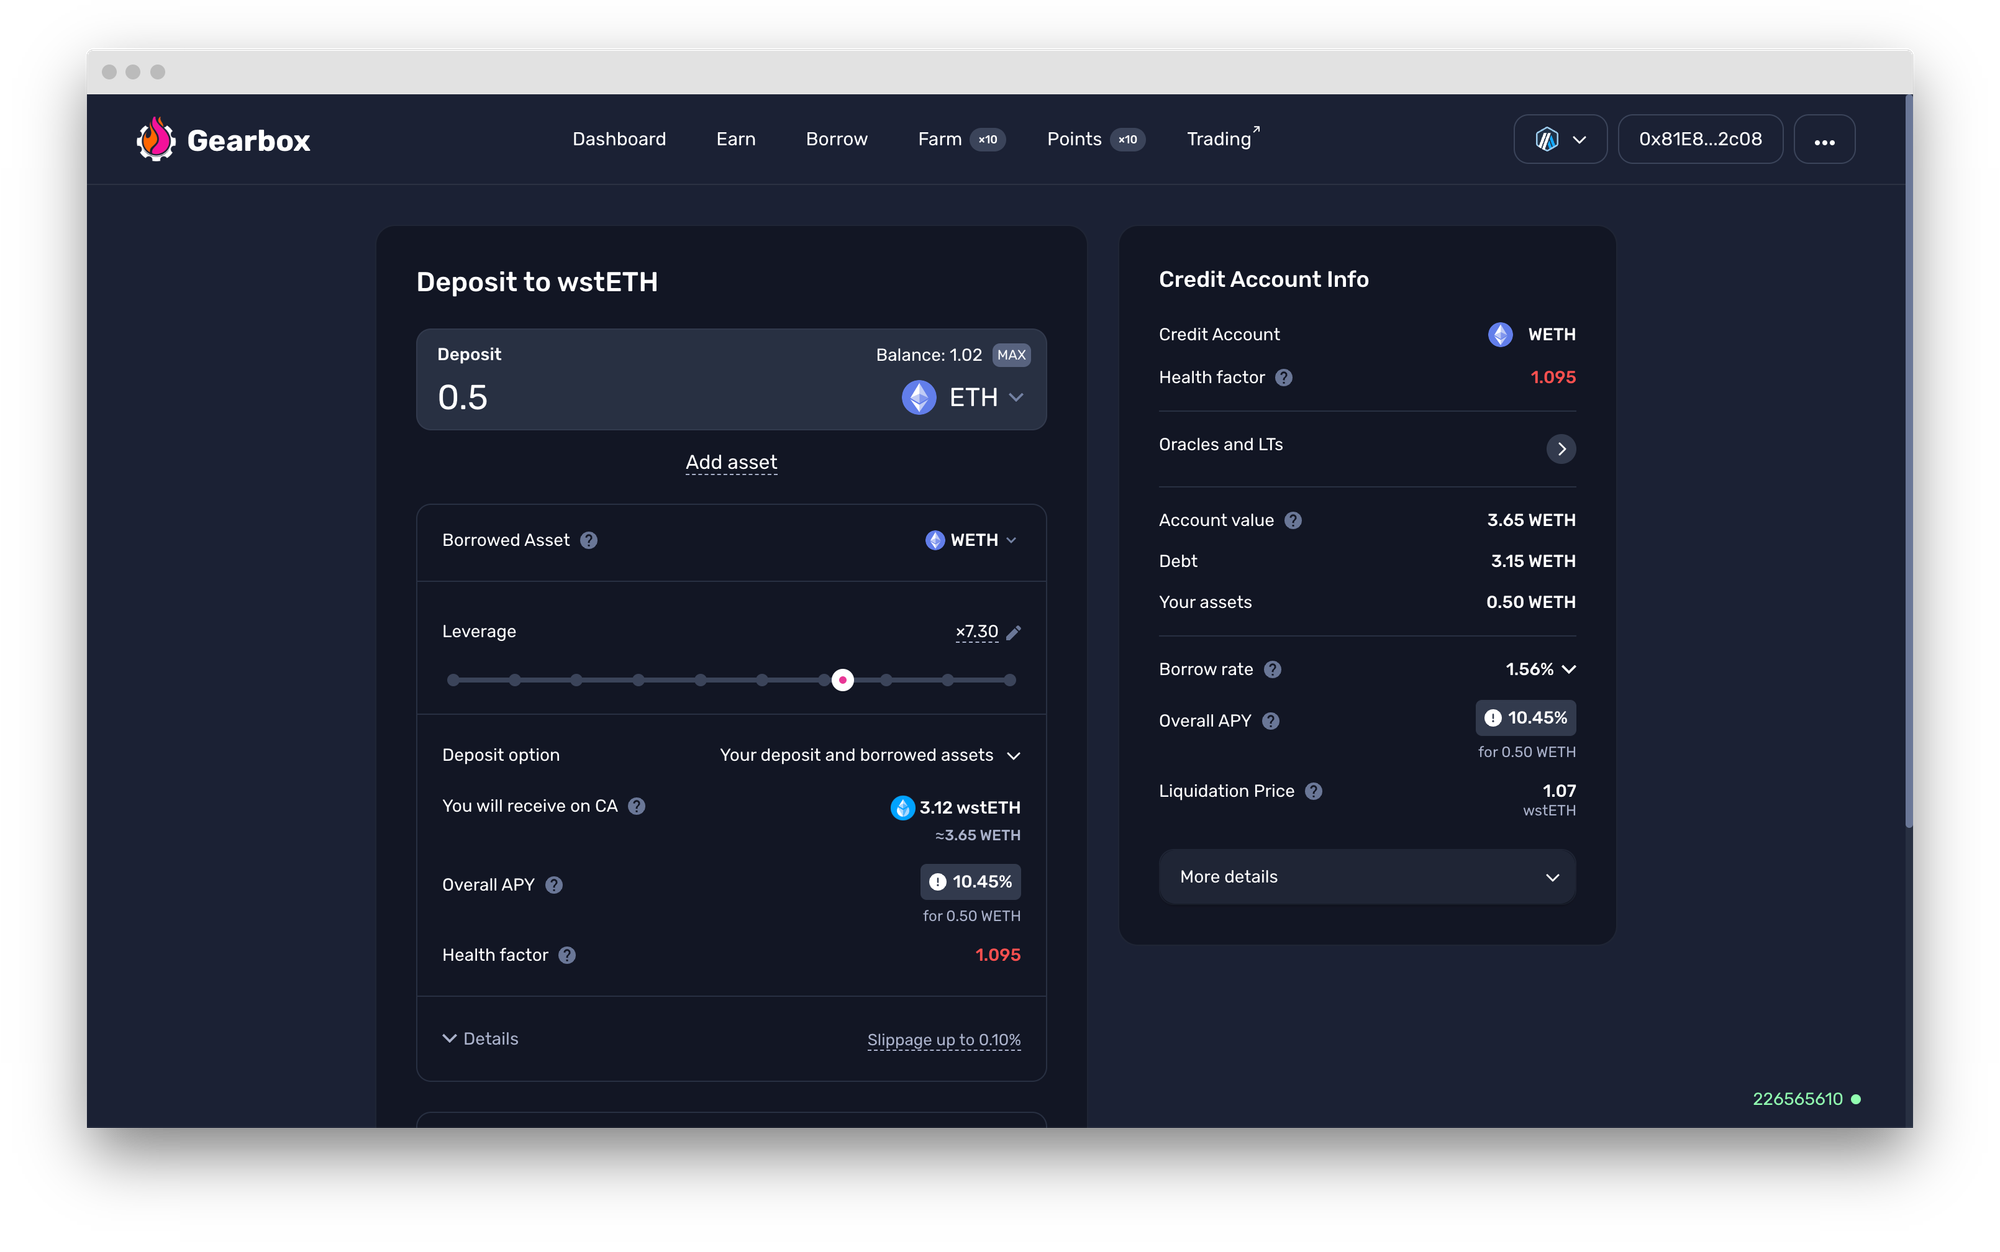Screen dimensions: 2000x1252
Task: Go to the Earn tab
Action: [x=736, y=139]
